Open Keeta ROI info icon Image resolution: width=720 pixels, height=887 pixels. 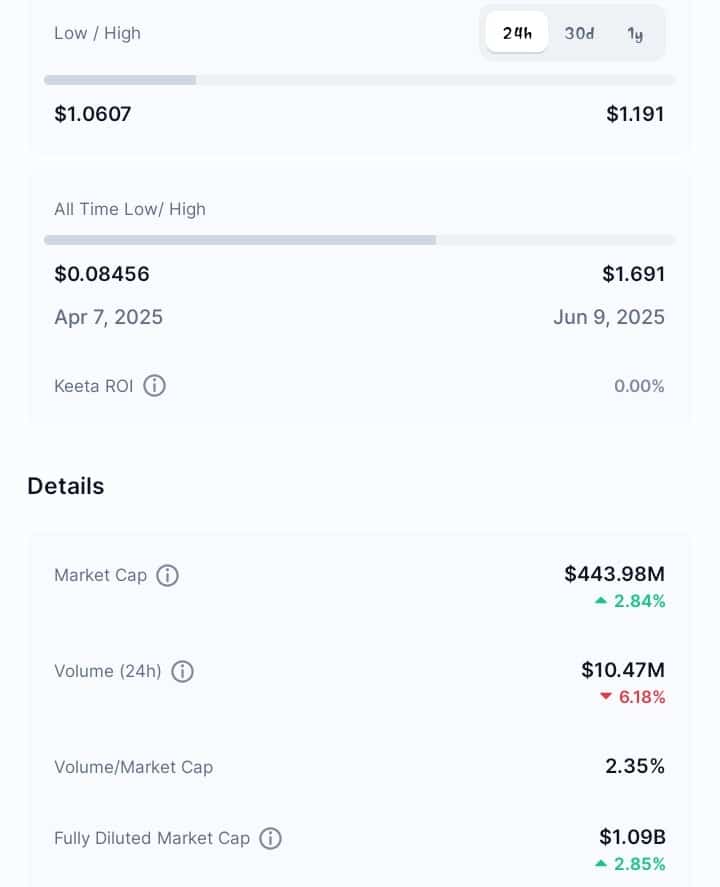click(154, 386)
